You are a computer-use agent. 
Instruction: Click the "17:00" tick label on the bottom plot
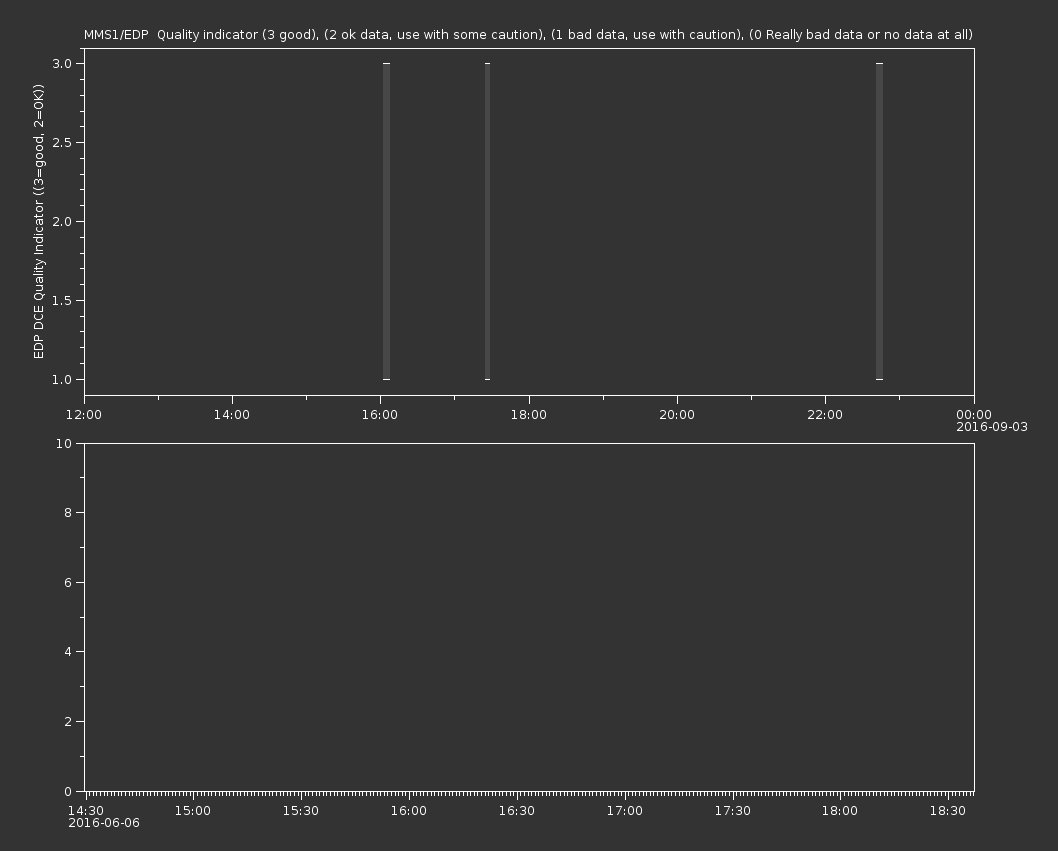click(625, 811)
